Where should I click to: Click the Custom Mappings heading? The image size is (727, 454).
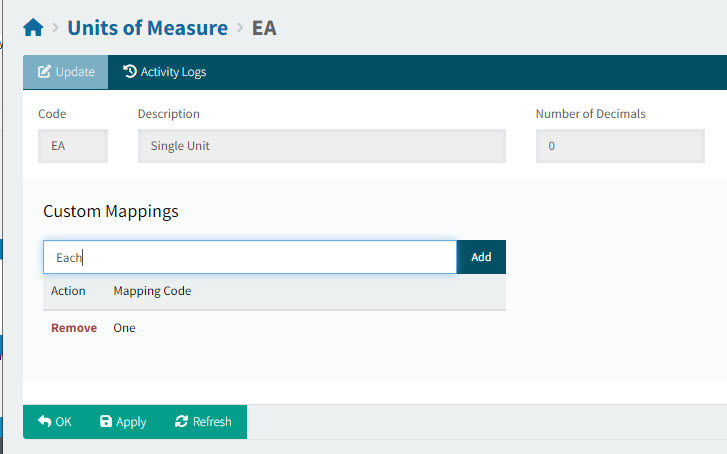pyautogui.click(x=111, y=211)
